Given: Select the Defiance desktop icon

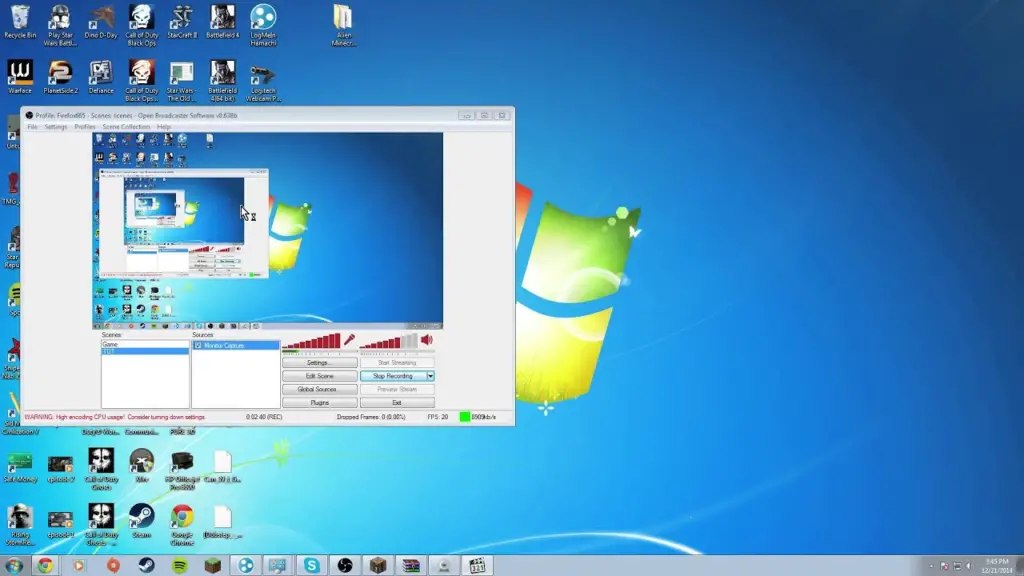Looking at the screenshot, I should 101,77.
